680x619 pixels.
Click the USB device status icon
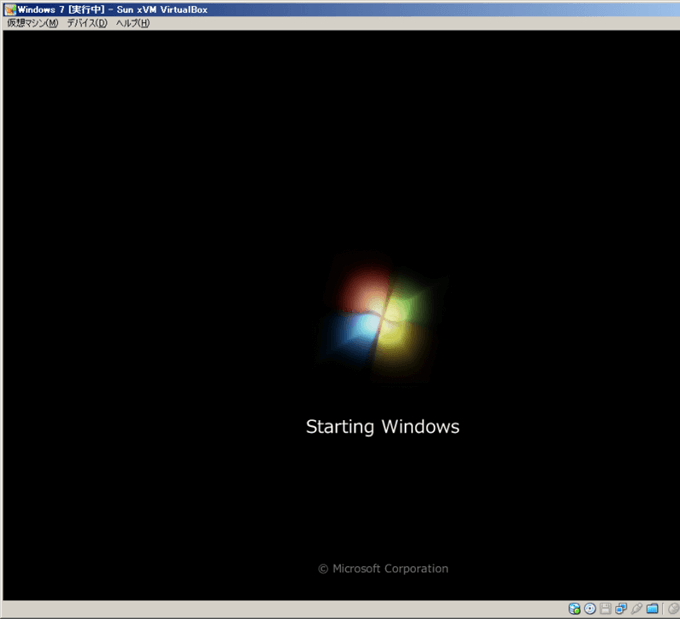pos(637,609)
